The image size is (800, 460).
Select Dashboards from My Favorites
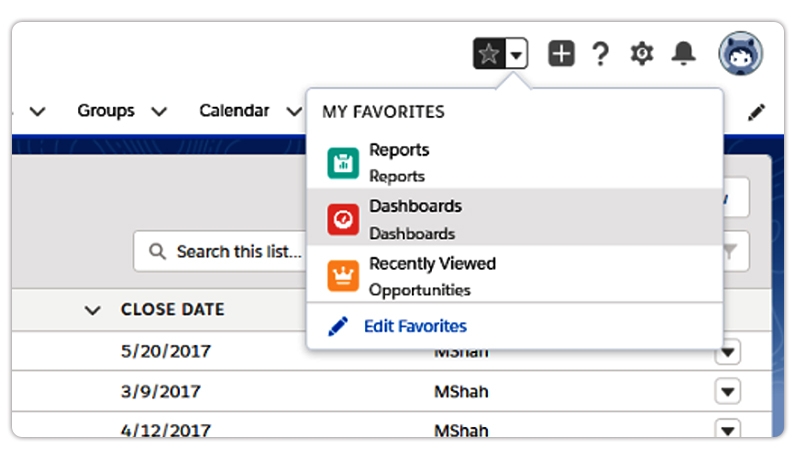click(415, 218)
